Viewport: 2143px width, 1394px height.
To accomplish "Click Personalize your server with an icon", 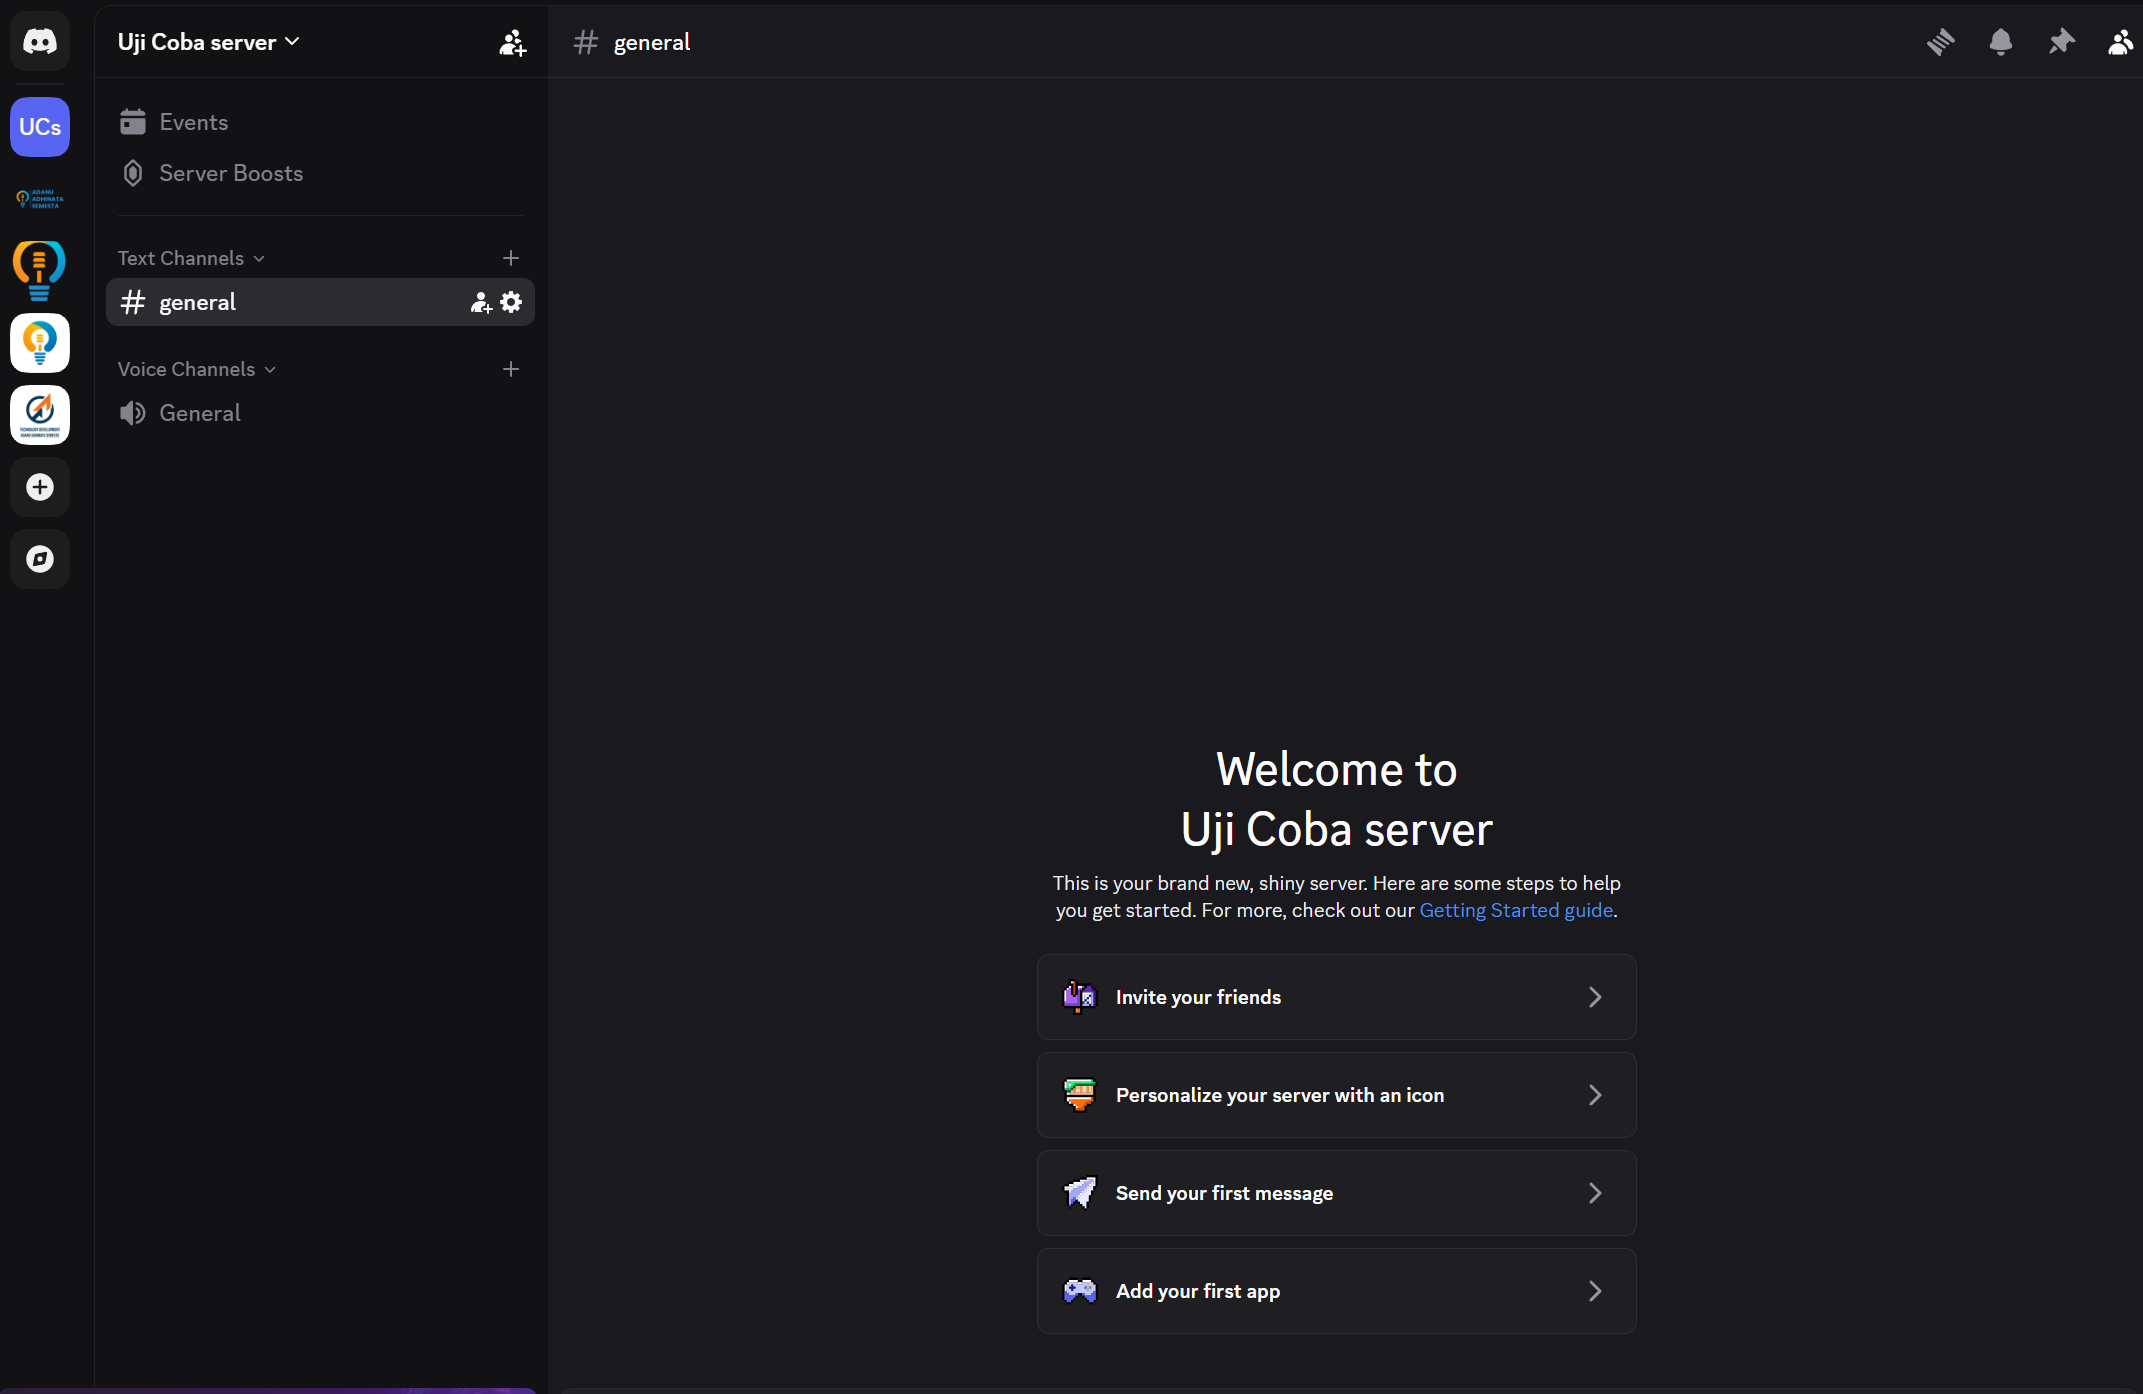I will point(1336,1095).
